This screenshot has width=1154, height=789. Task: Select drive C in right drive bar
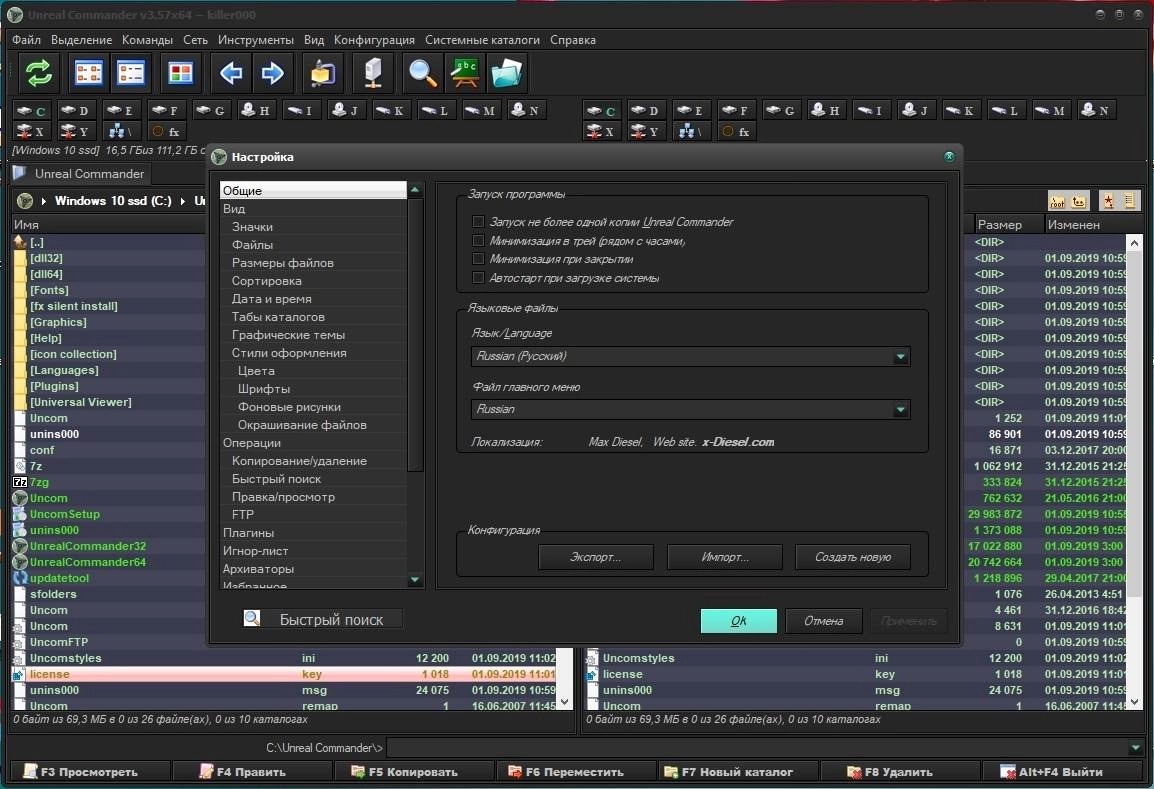[601, 110]
